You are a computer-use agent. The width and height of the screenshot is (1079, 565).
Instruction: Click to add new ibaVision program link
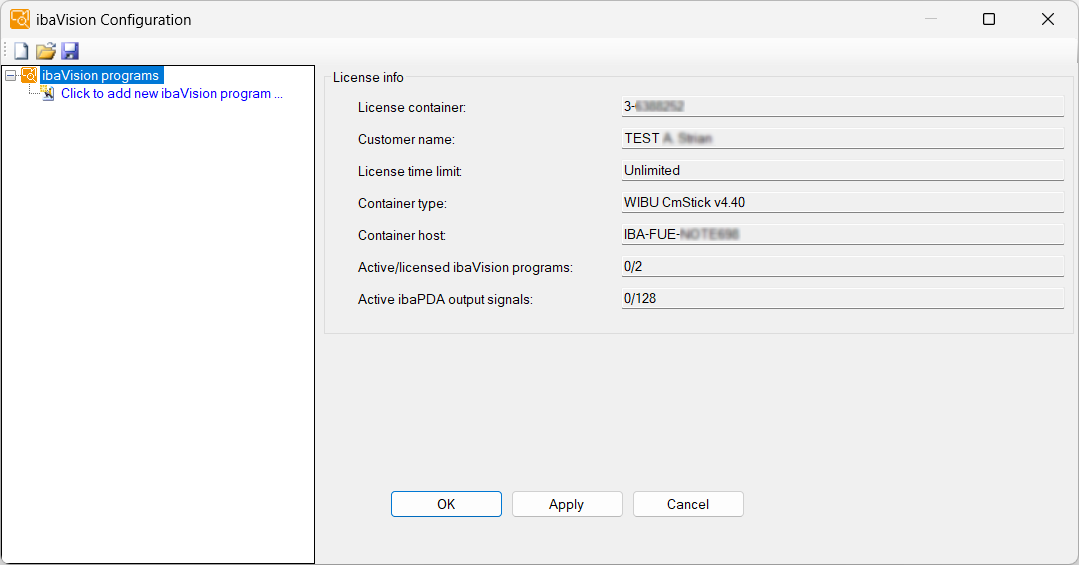click(172, 94)
